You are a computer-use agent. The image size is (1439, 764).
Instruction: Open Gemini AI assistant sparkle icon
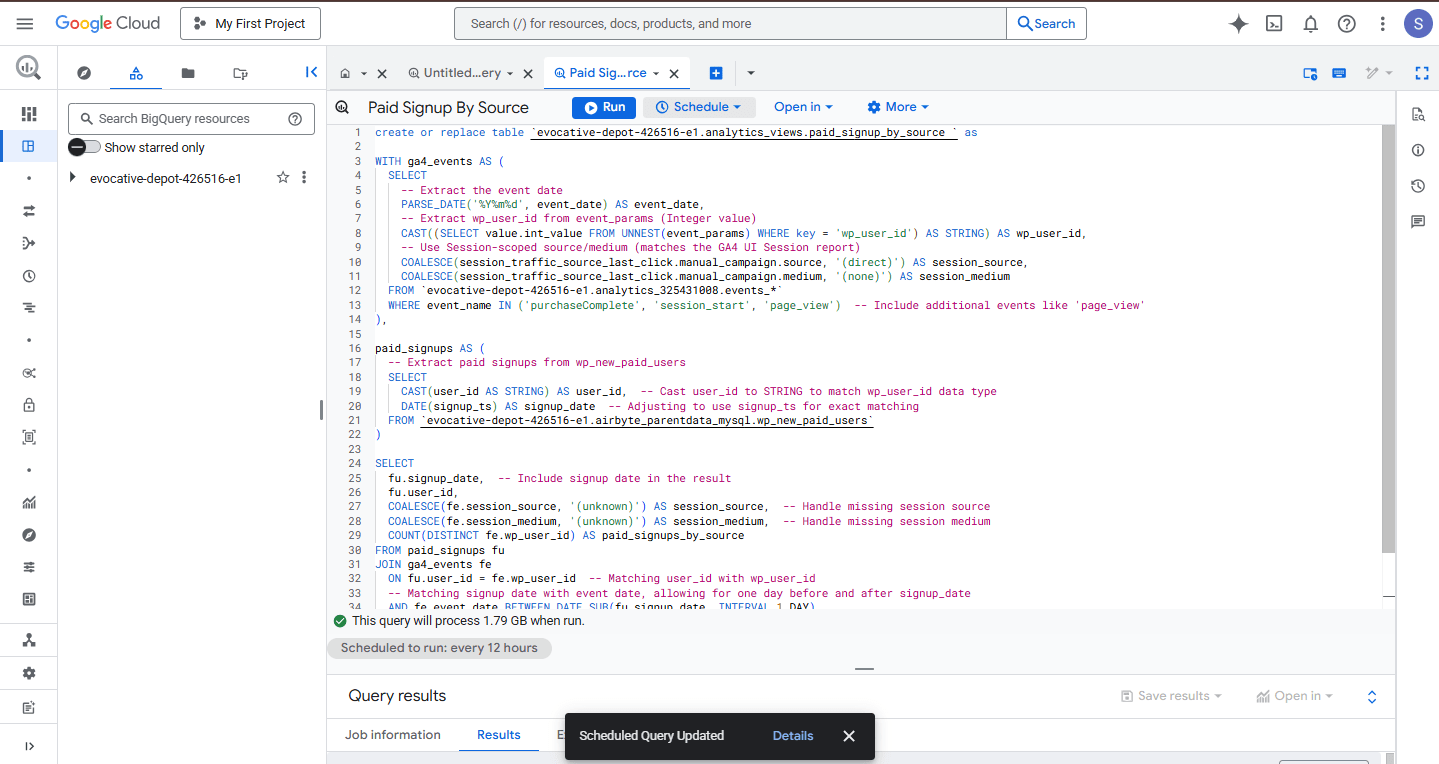click(1238, 24)
